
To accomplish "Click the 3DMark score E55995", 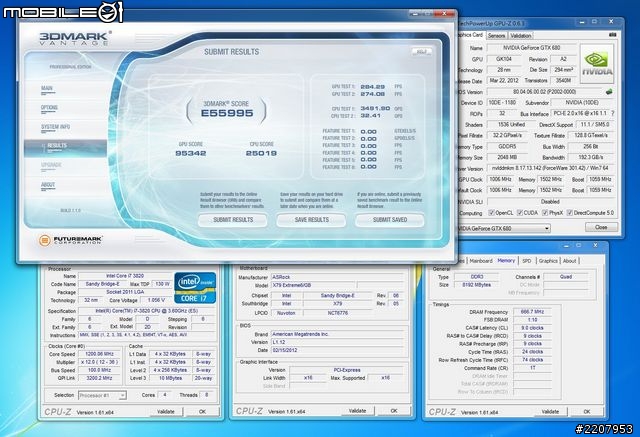I will pos(227,113).
